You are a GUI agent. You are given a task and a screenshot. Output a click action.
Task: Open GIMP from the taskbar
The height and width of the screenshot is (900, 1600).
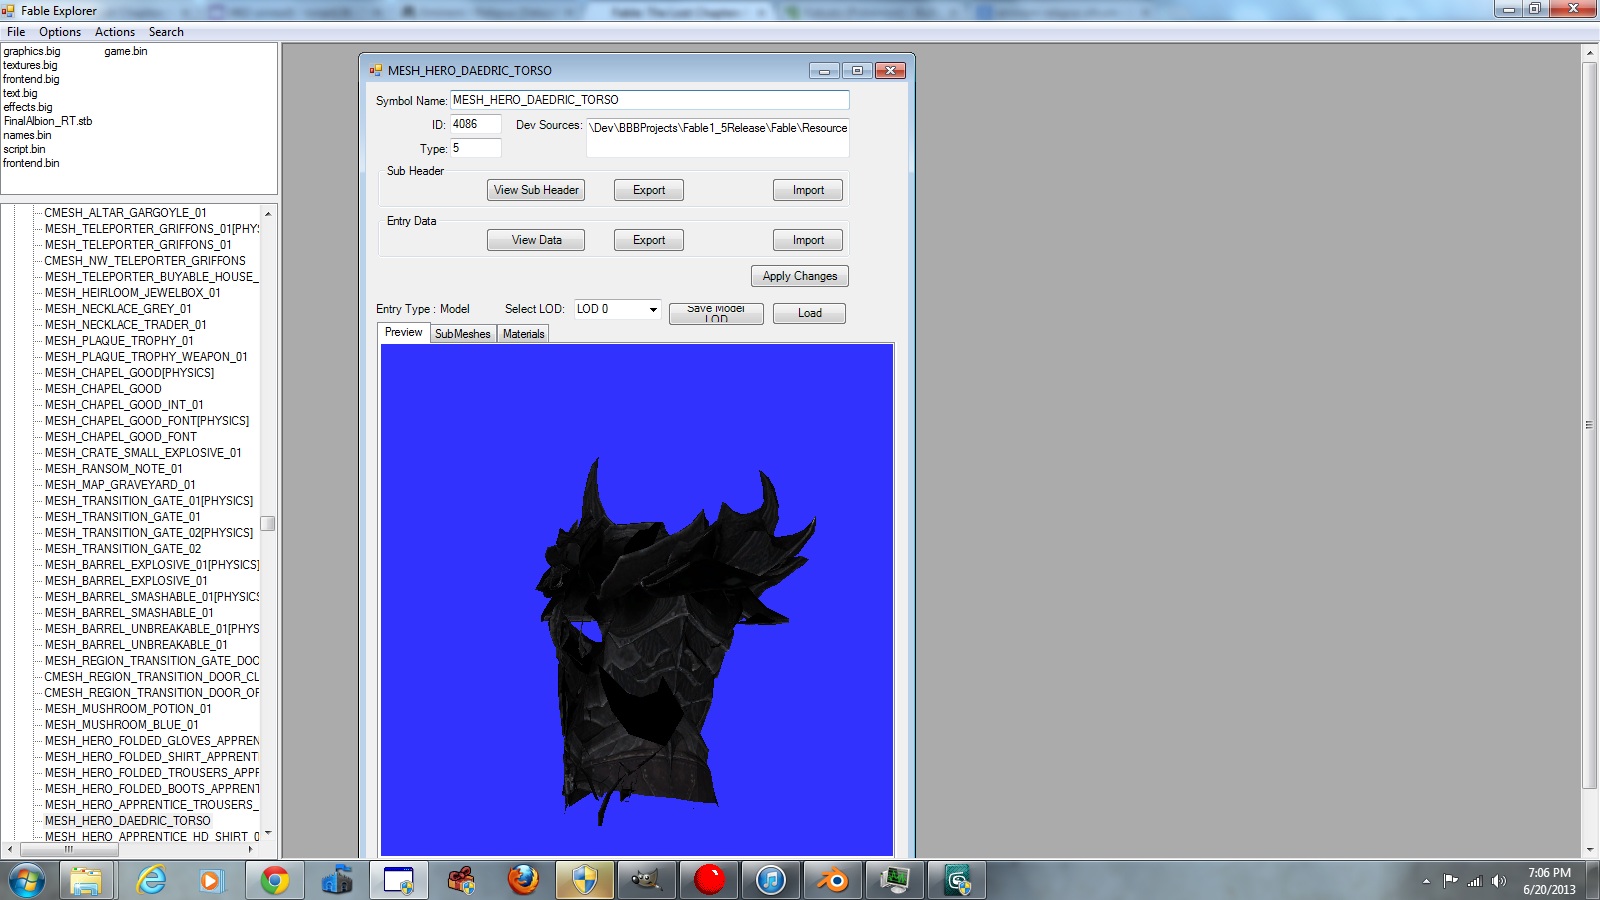coord(646,880)
